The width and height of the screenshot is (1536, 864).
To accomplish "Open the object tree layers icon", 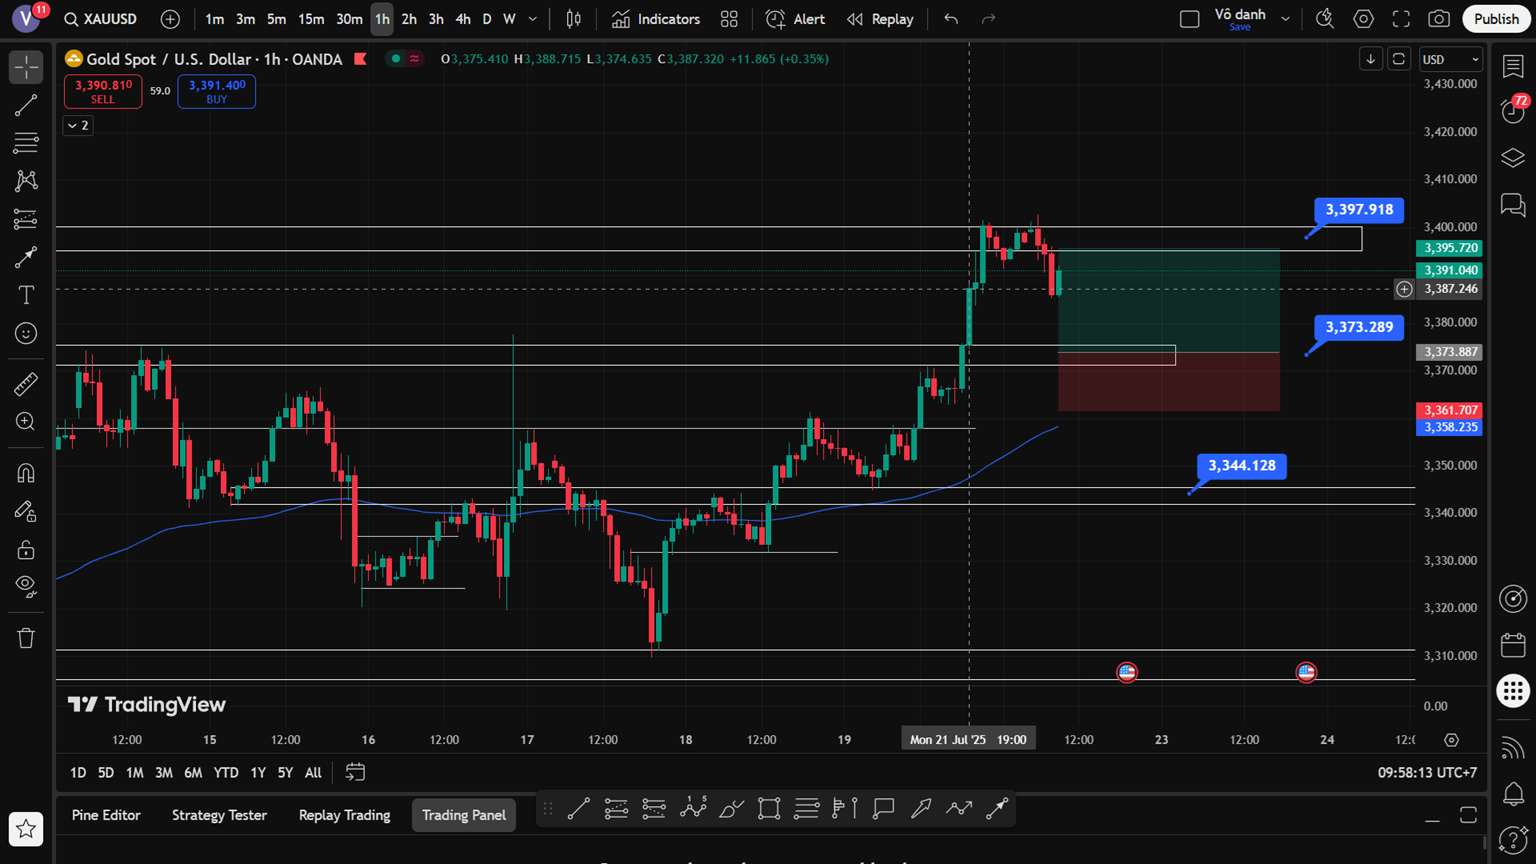I will 1513,158.
